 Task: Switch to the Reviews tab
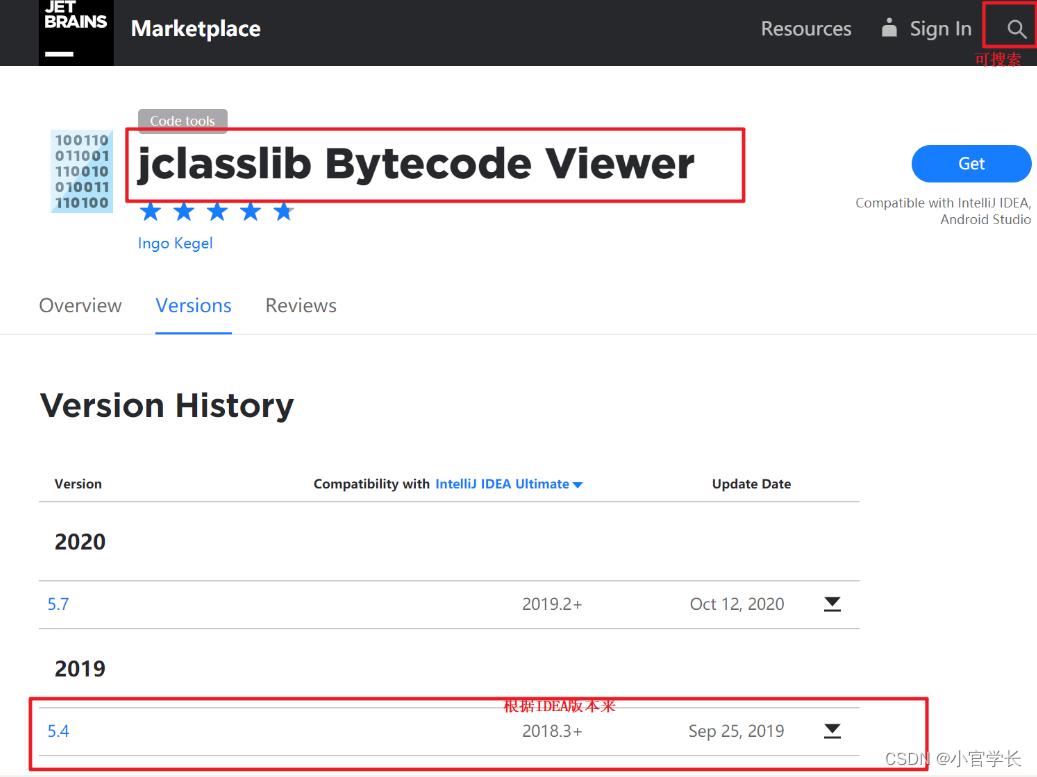(x=300, y=305)
